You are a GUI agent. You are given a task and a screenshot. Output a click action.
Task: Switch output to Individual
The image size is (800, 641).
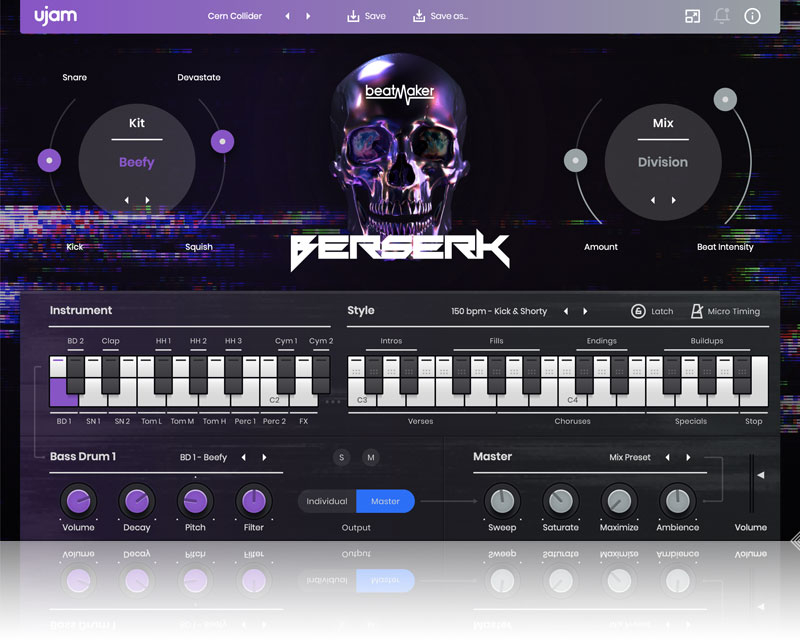pyautogui.click(x=327, y=501)
